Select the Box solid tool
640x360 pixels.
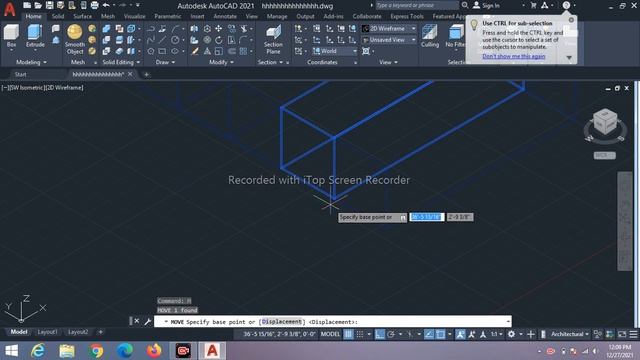[x=11, y=36]
